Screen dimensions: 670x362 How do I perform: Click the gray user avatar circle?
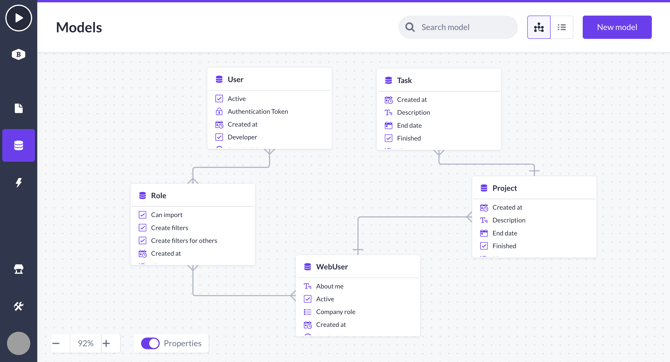pos(18,343)
